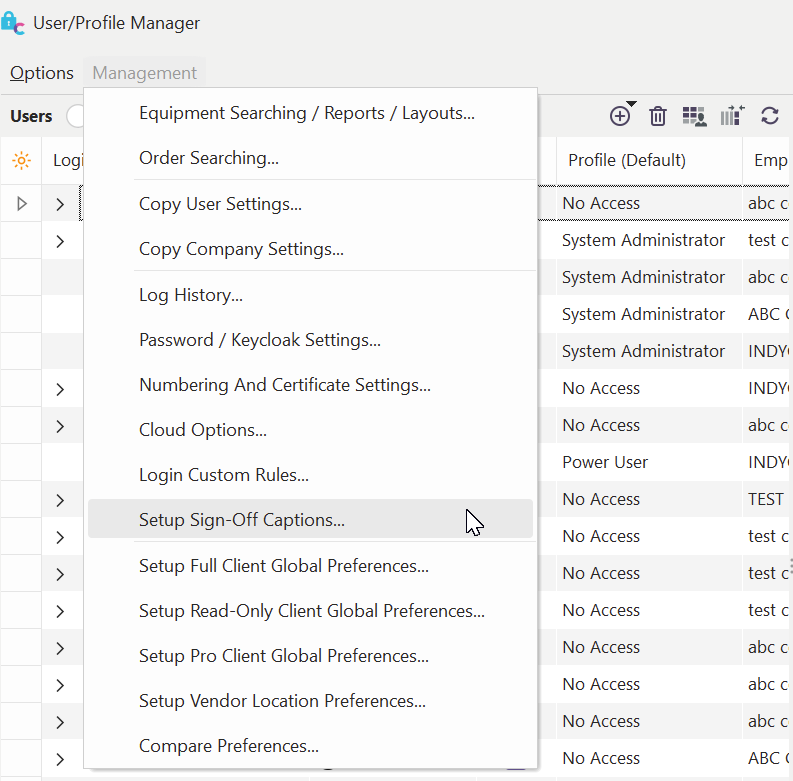Expand the last visible user row chevron
This screenshot has width=793, height=781.
(x=60, y=759)
